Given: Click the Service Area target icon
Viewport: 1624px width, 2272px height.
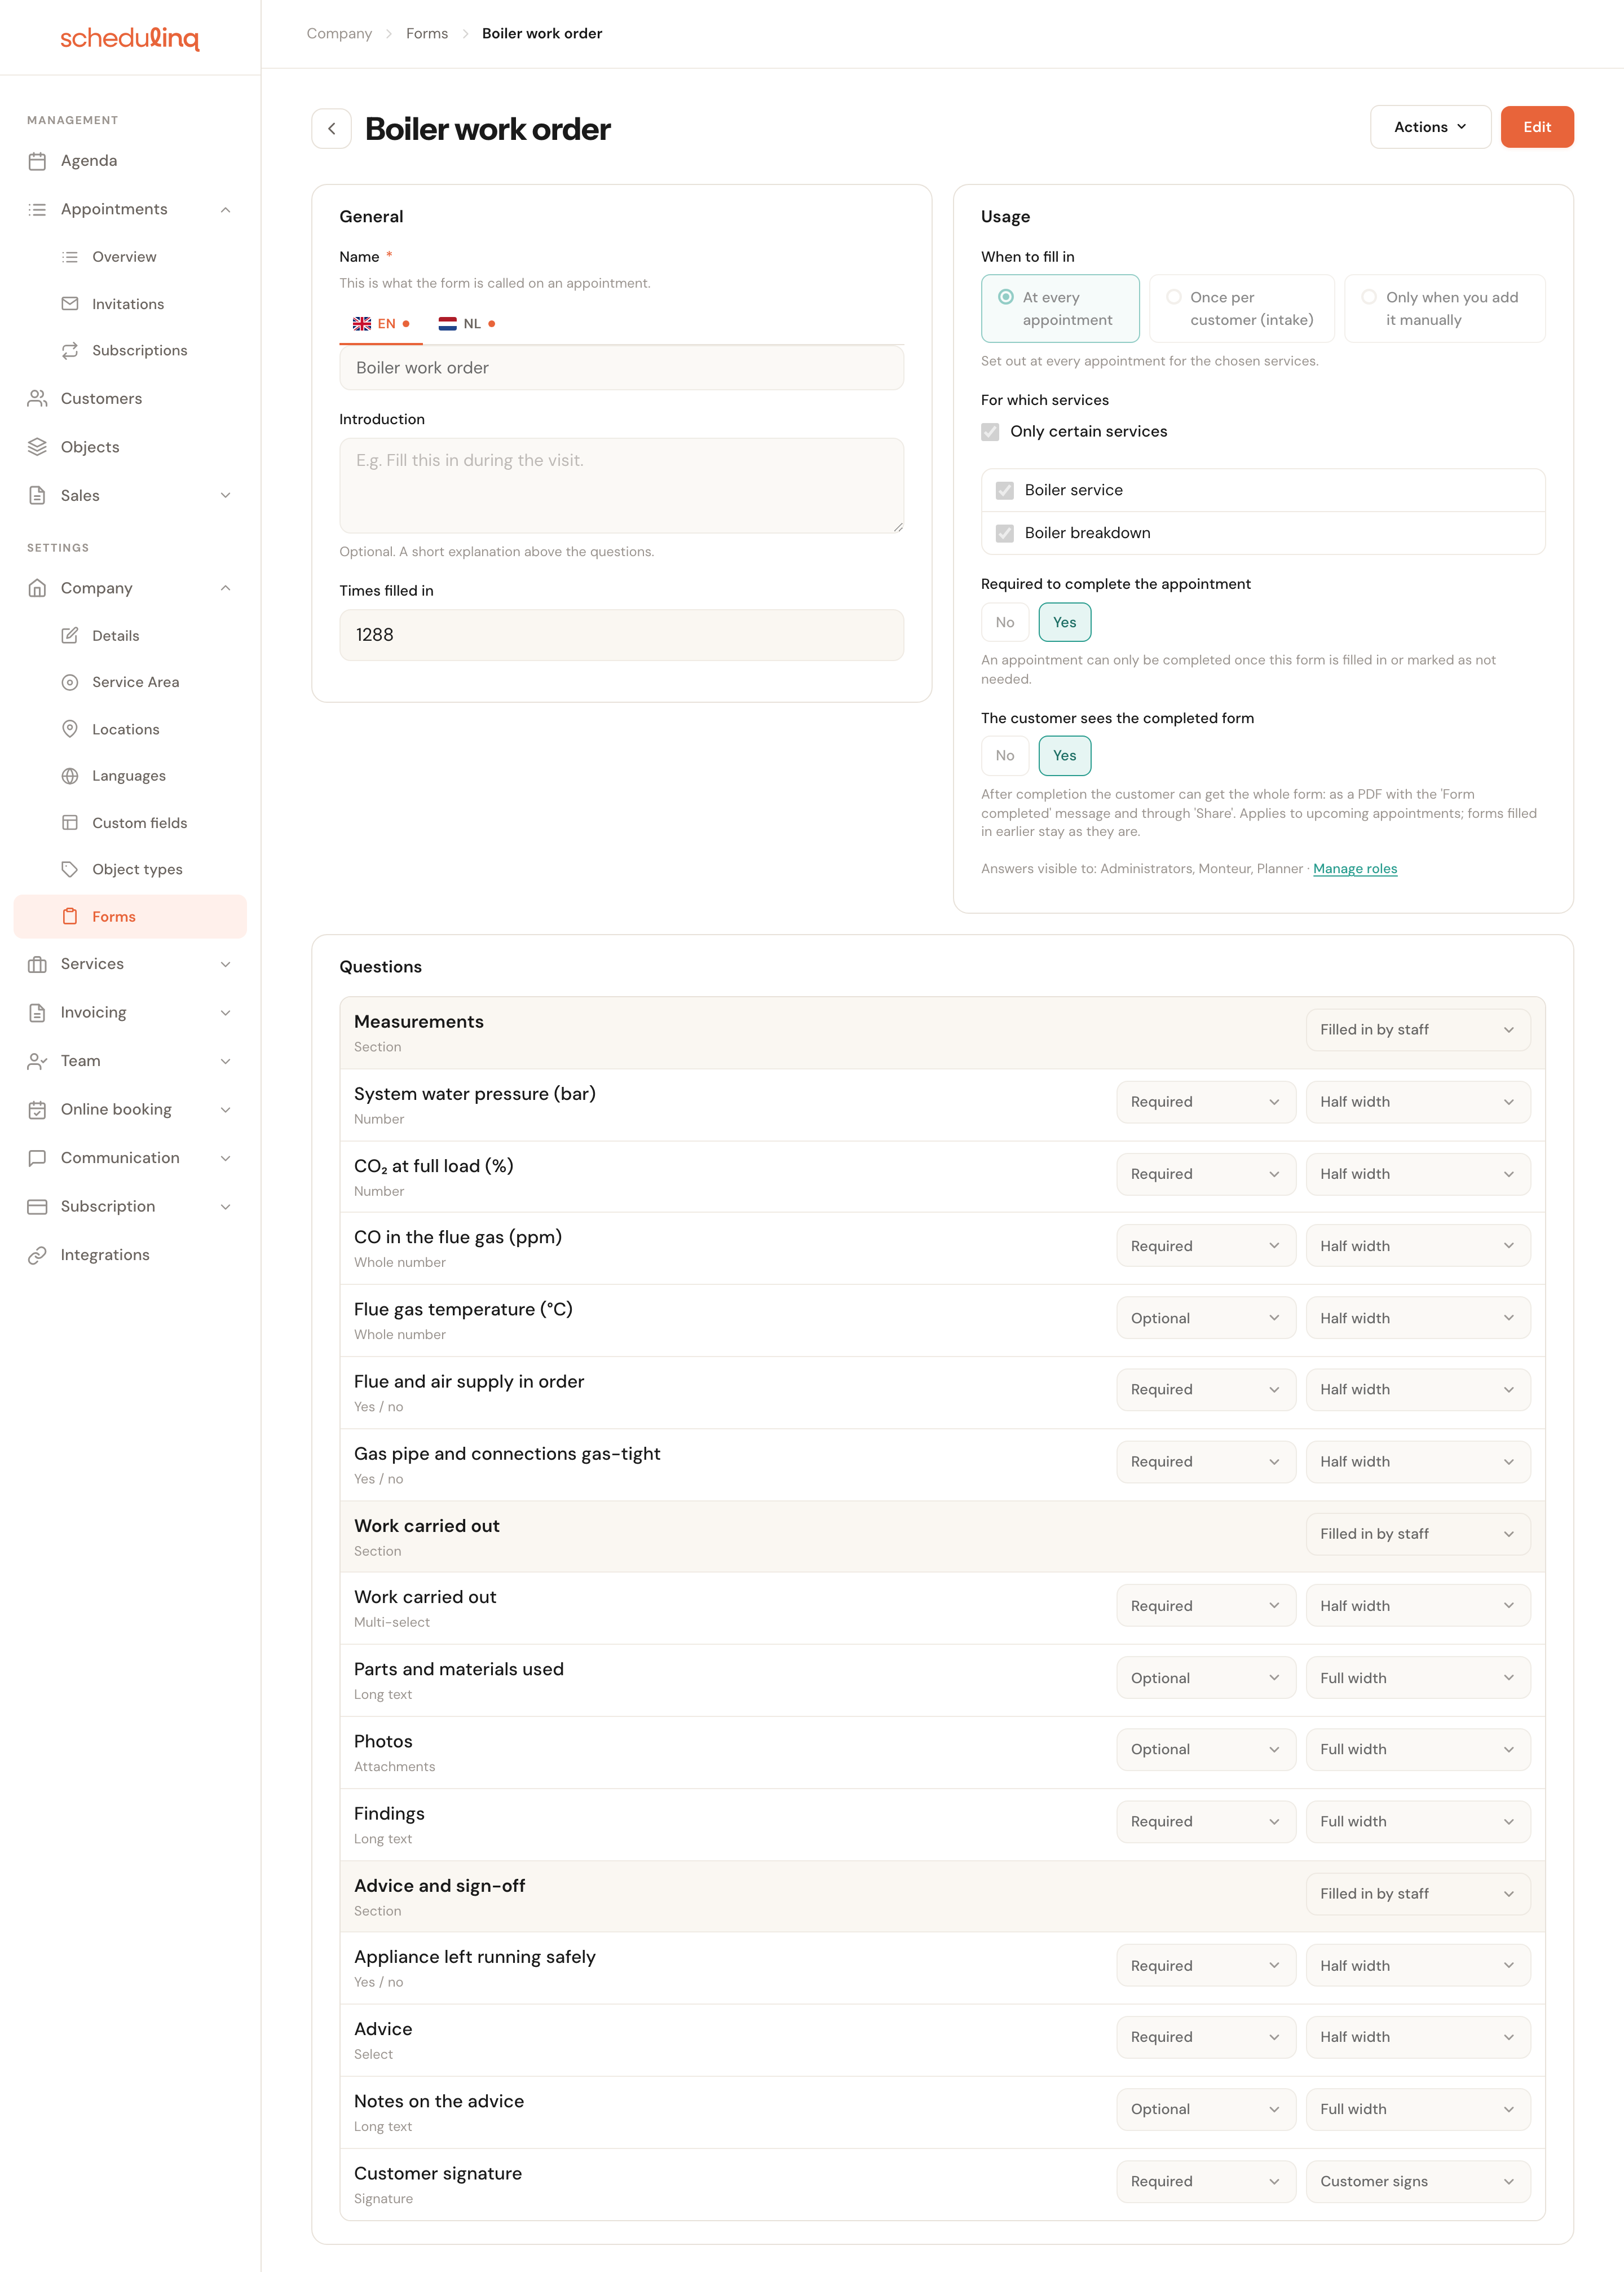Looking at the screenshot, I should tap(70, 682).
